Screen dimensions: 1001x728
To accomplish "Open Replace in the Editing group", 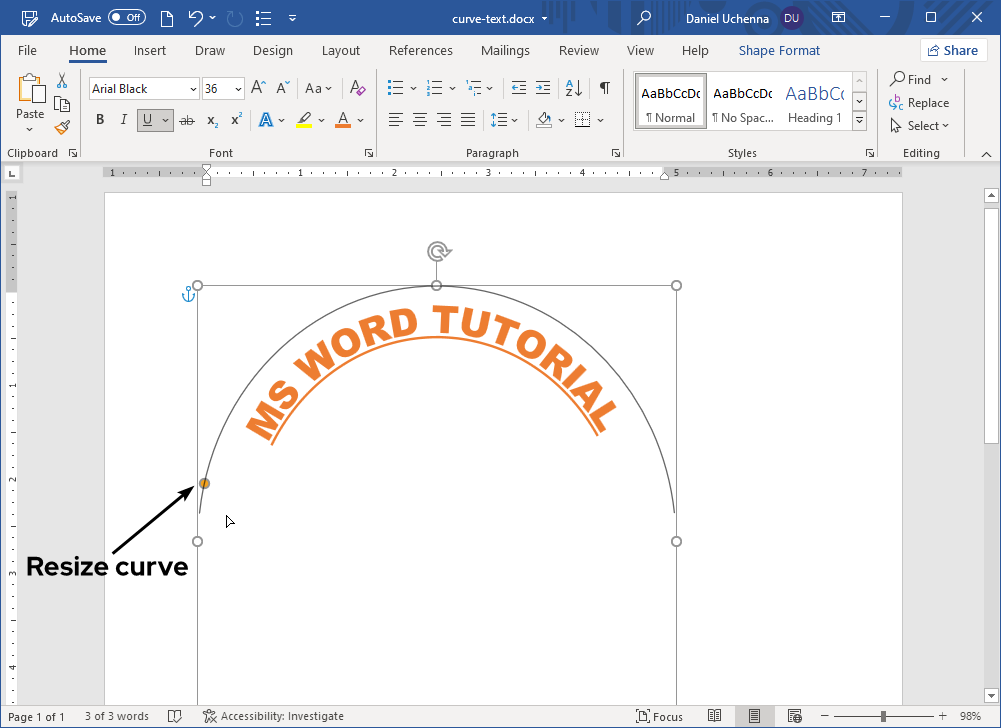I will tap(920, 102).
